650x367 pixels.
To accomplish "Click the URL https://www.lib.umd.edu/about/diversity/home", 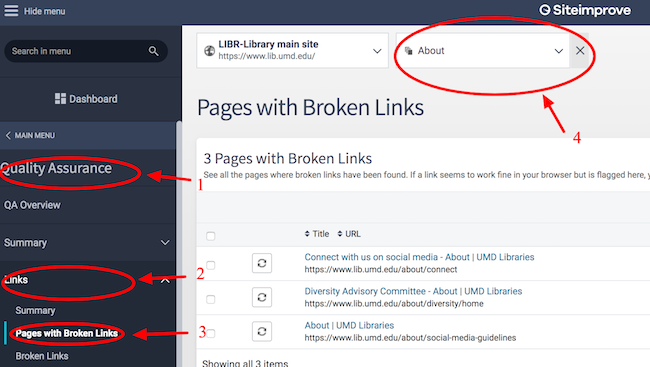I will tap(394, 304).
